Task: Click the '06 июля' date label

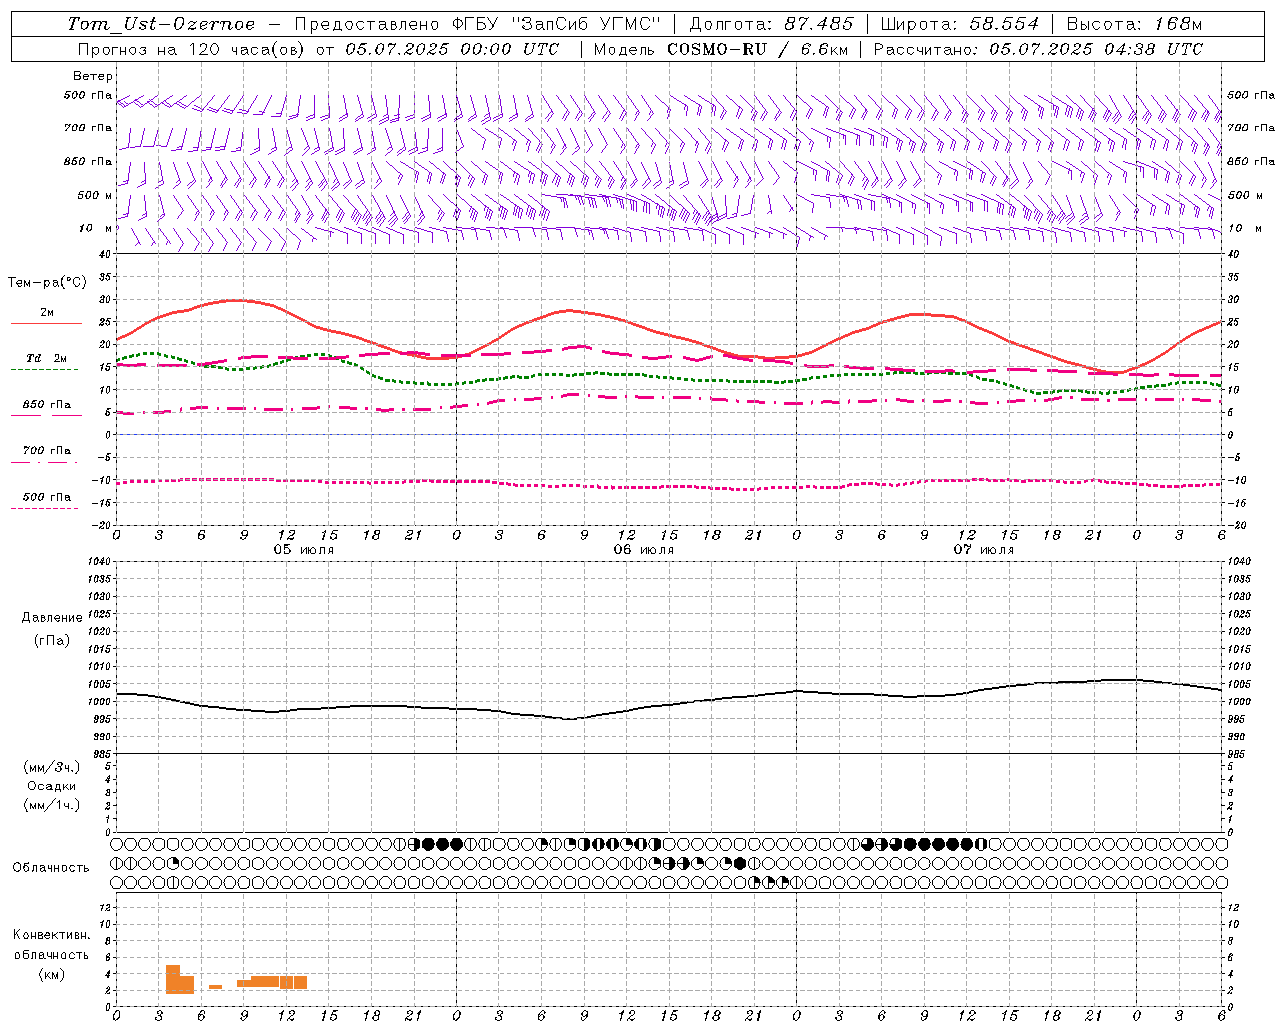Action: pyautogui.click(x=644, y=550)
